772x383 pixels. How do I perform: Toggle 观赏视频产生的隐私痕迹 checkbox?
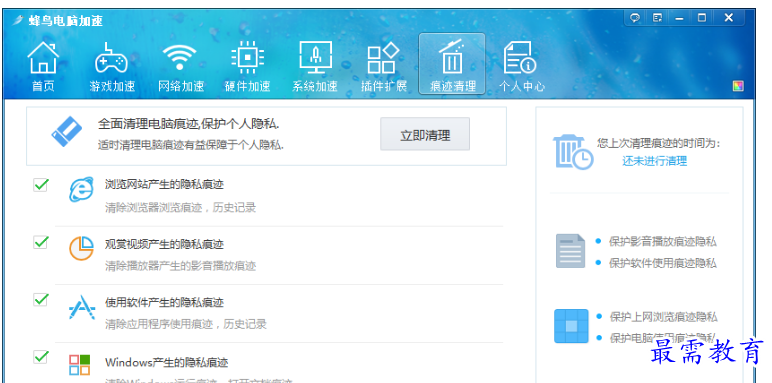40,242
